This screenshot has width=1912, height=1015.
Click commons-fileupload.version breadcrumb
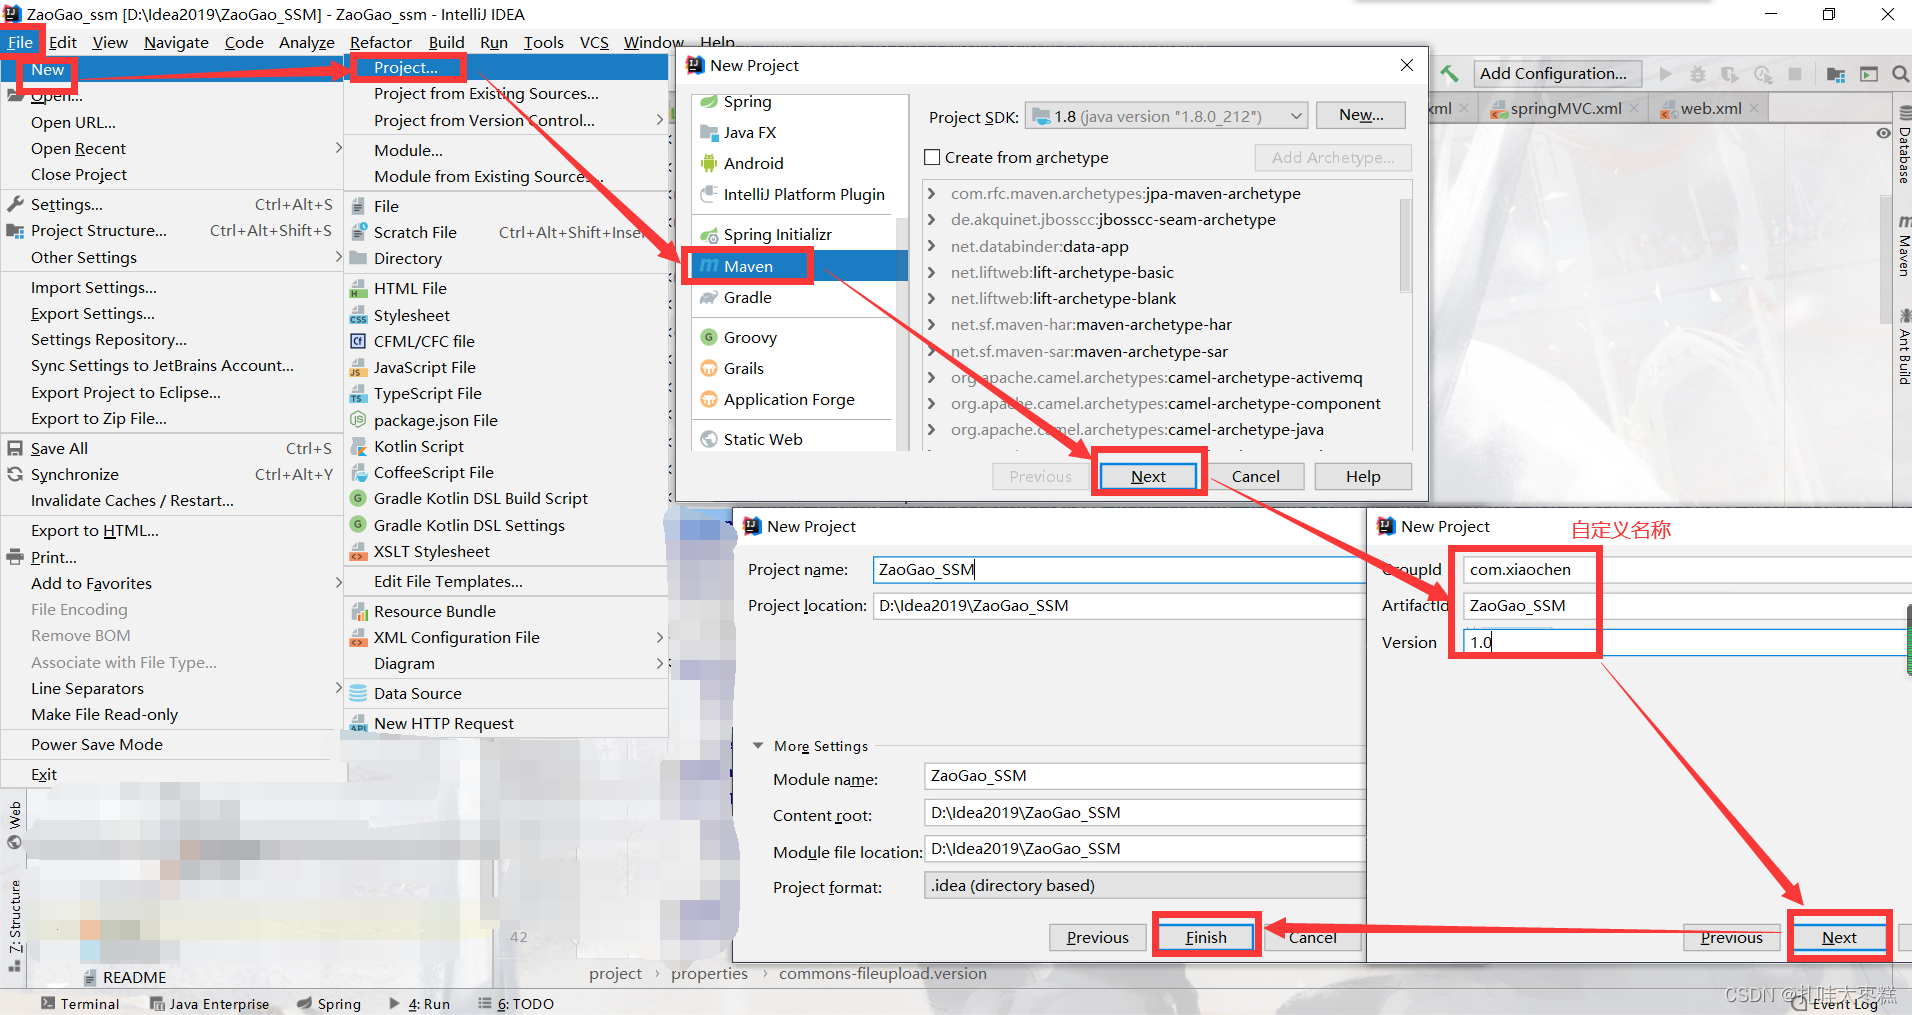pos(883,974)
